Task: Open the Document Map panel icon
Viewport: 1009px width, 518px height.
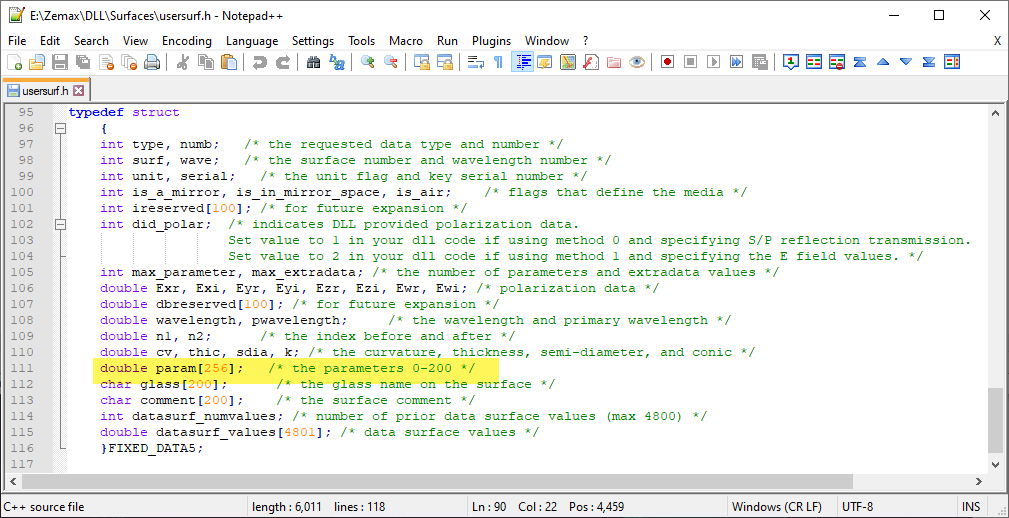Action: [568, 62]
